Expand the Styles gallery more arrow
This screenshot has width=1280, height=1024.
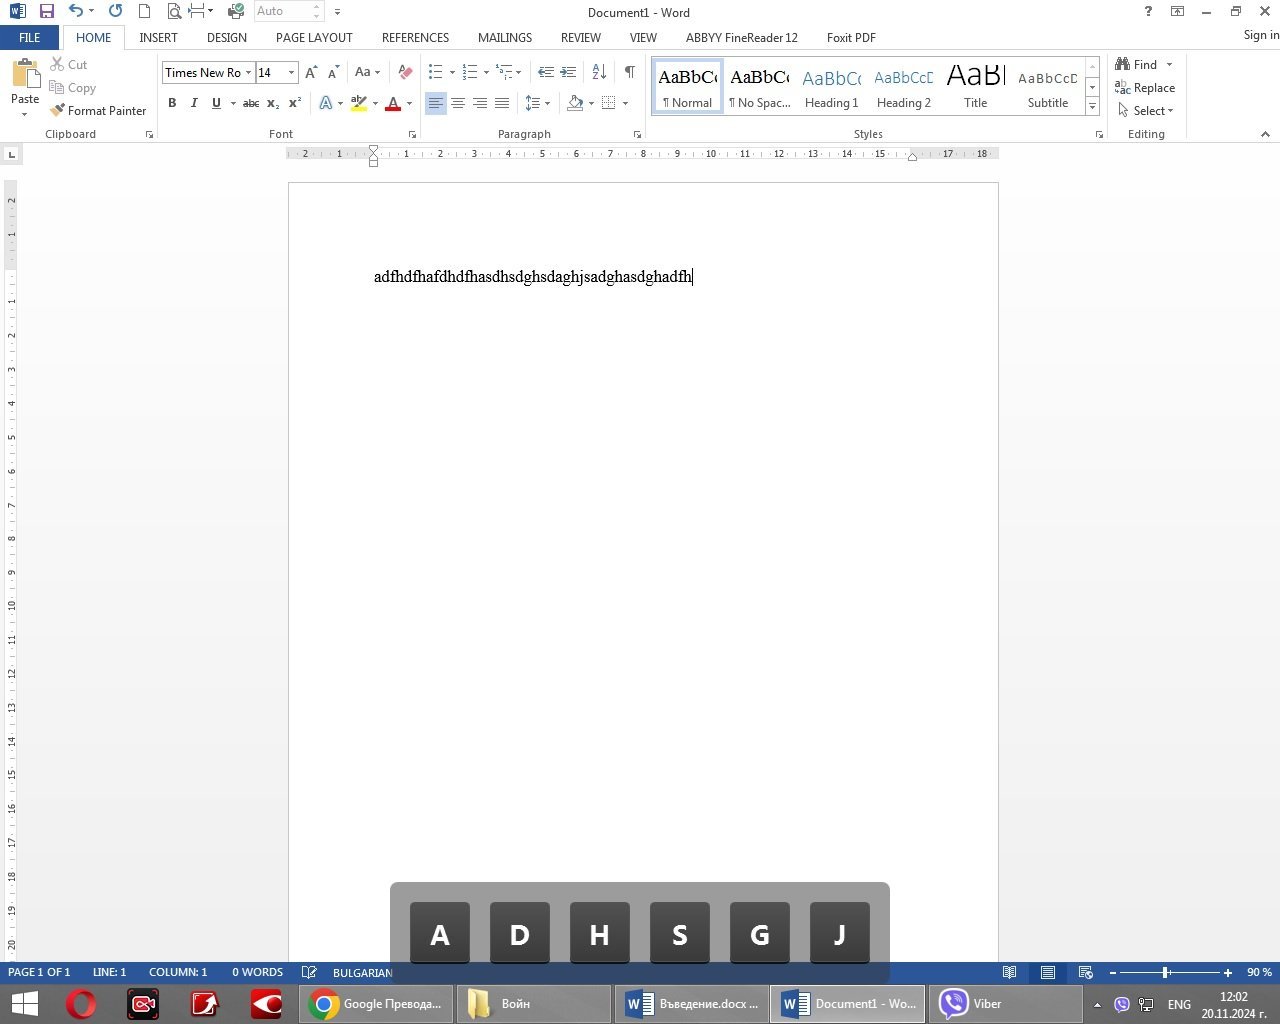pyautogui.click(x=1092, y=107)
